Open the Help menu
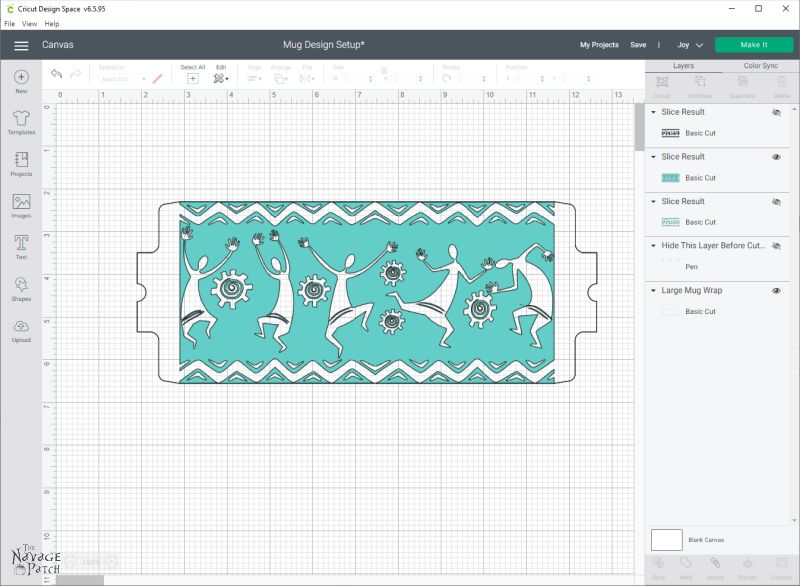Viewport: 800px width, 586px height. pyautogui.click(x=52, y=23)
